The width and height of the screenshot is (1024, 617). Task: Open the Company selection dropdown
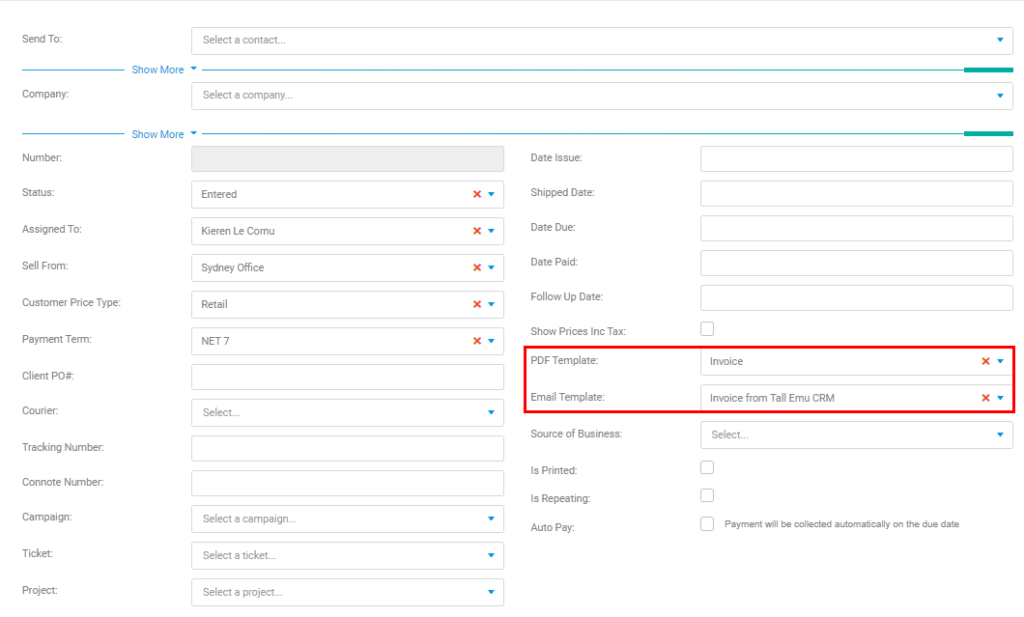point(998,94)
